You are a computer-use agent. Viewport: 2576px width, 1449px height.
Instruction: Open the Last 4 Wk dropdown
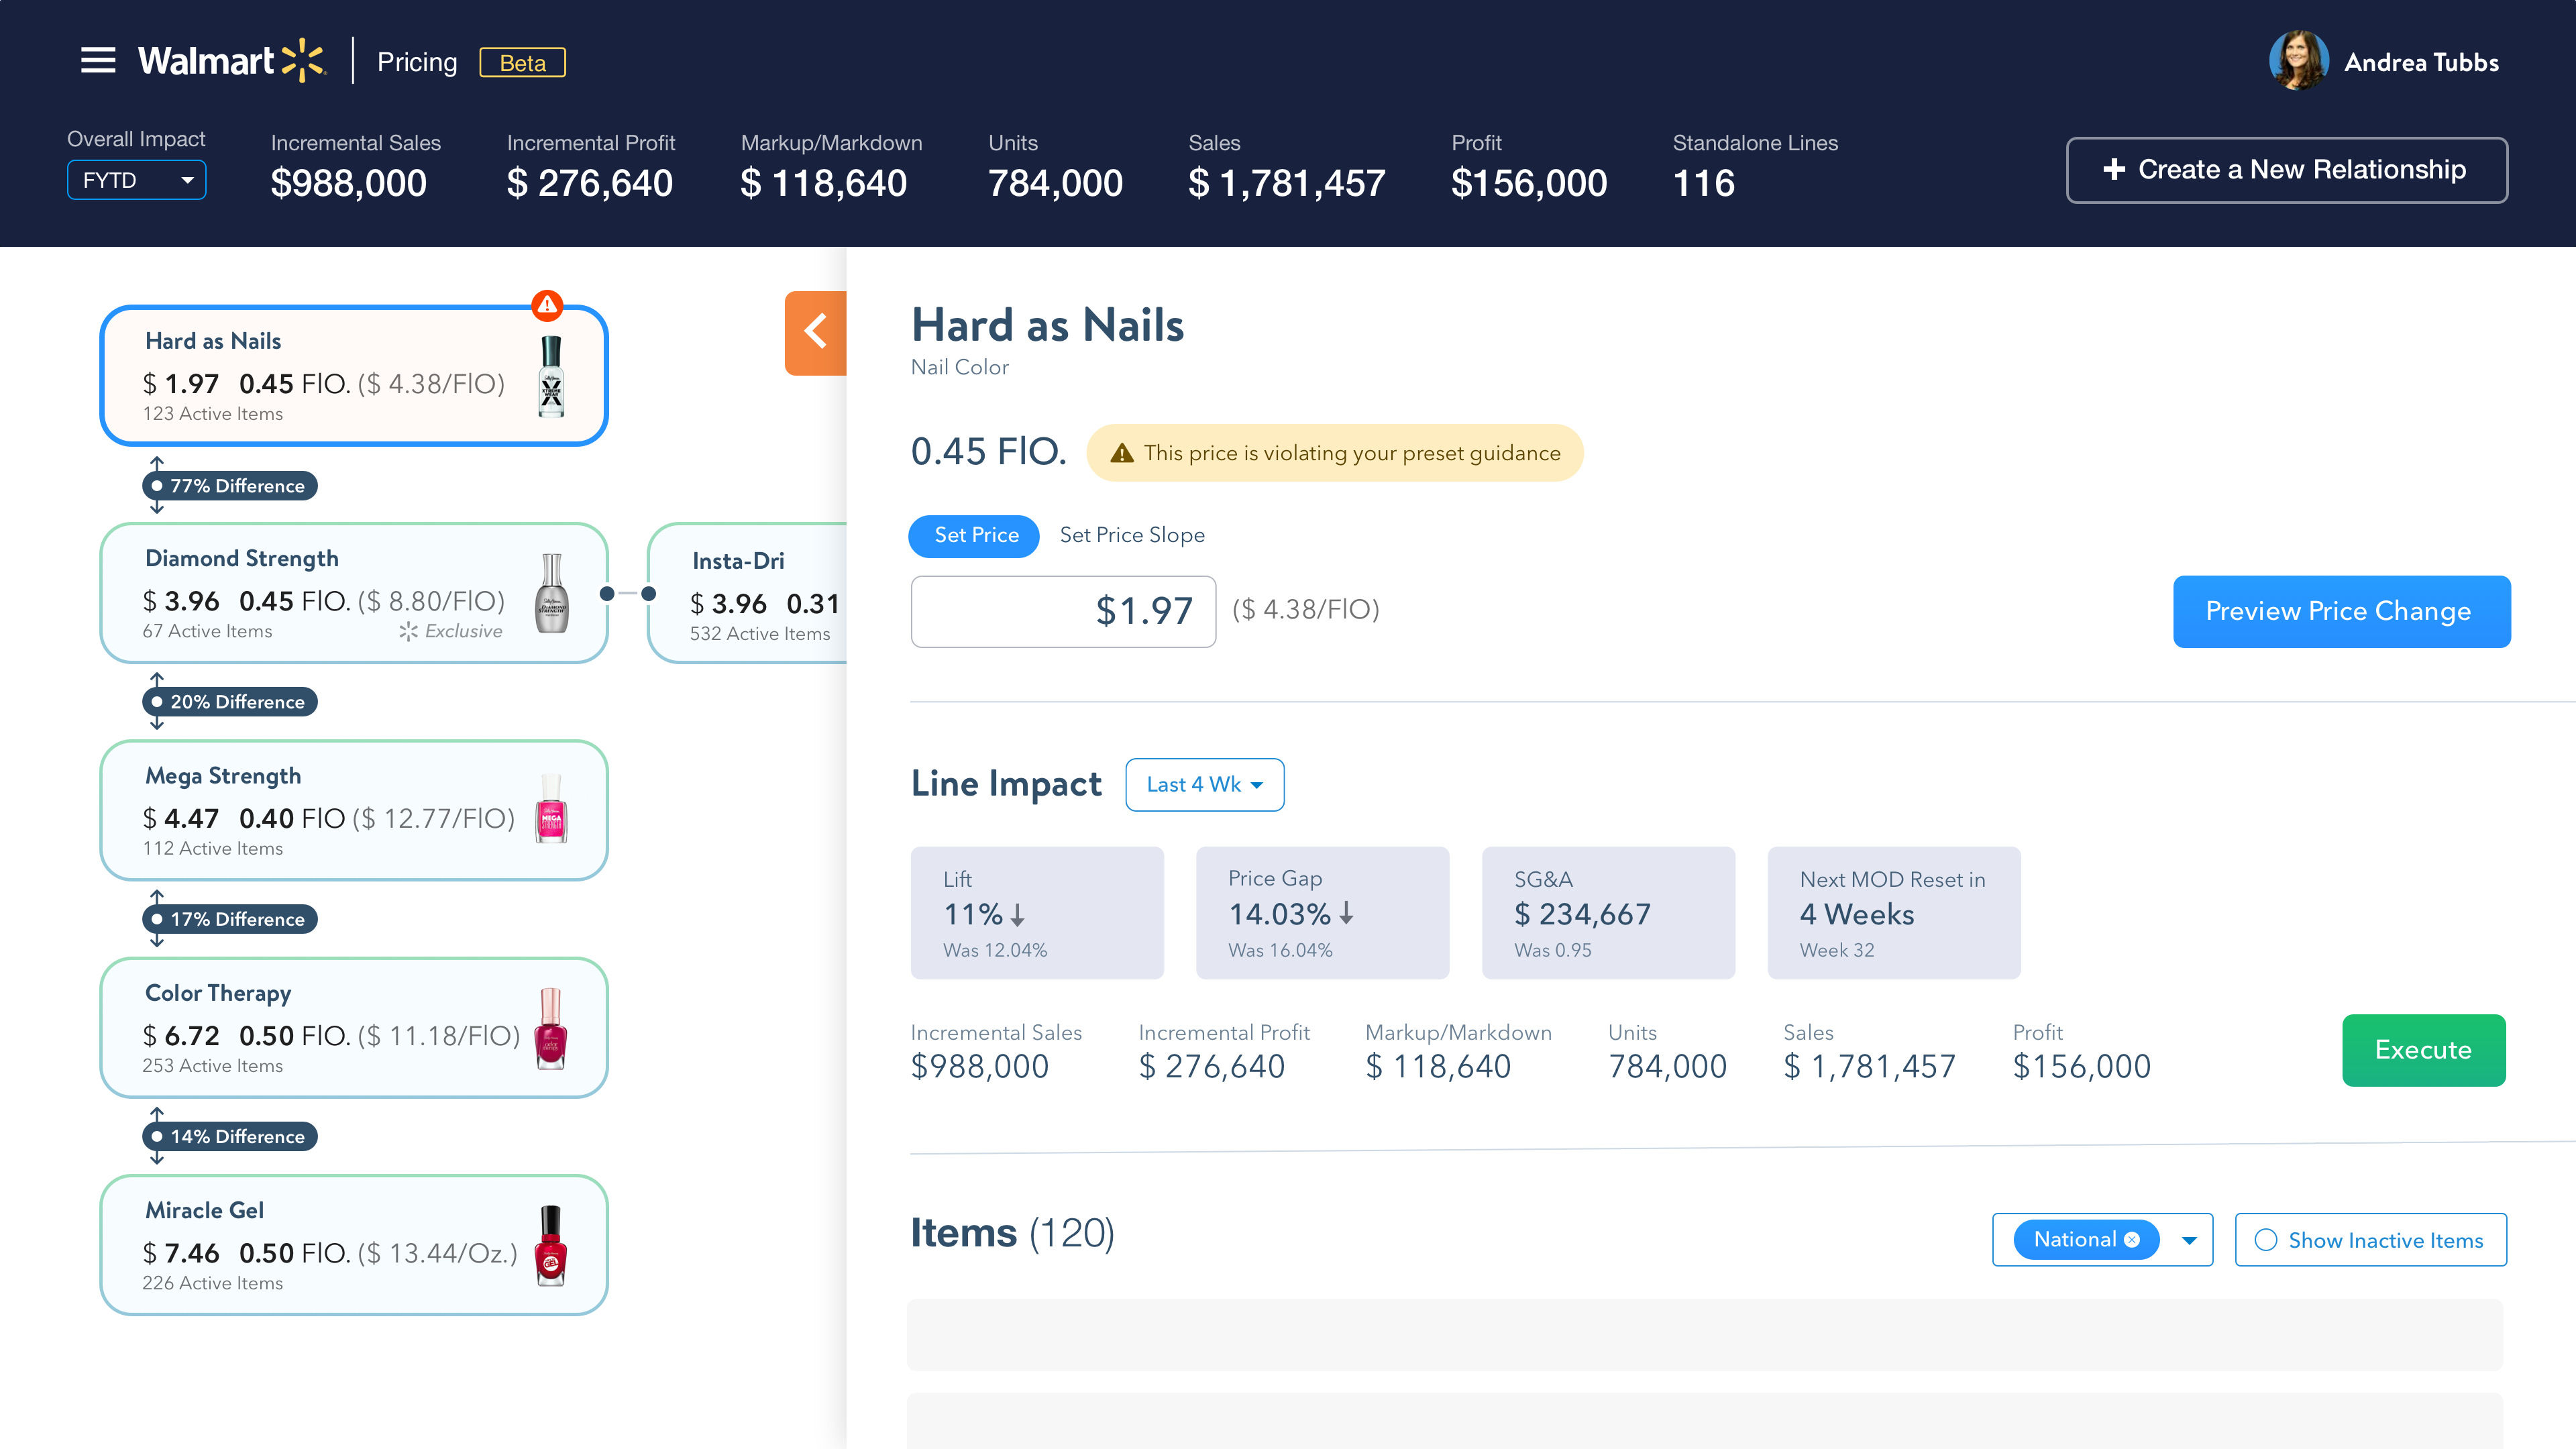coord(1204,784)
